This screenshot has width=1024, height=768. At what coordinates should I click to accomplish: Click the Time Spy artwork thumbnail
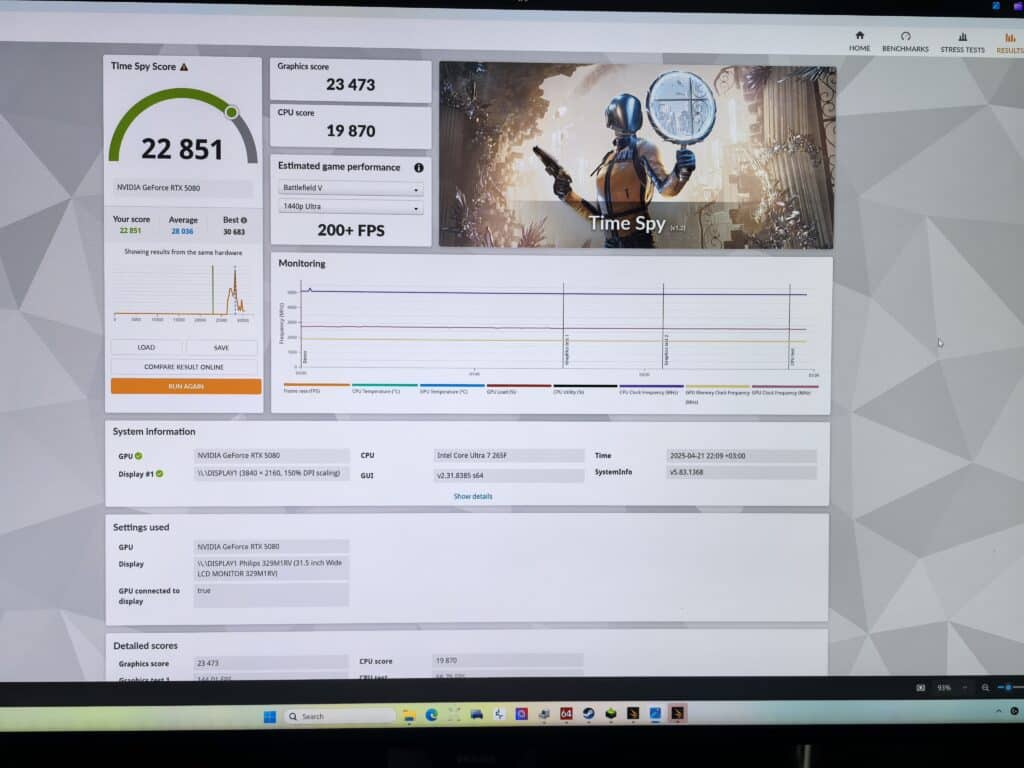tap(636, 156)
